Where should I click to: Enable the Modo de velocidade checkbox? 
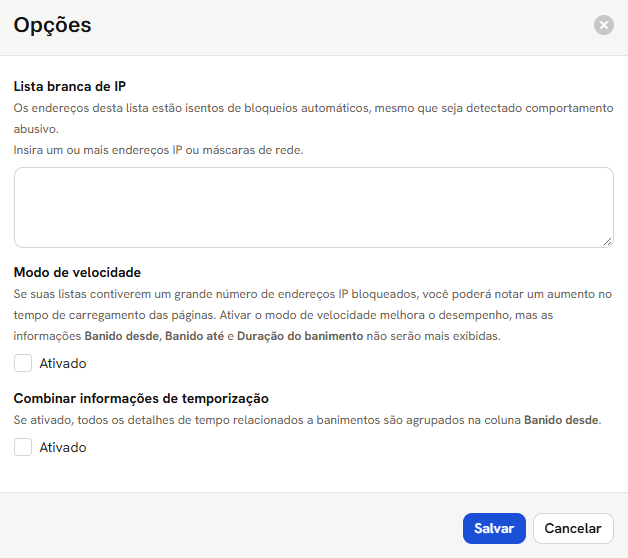click(23, 363)
